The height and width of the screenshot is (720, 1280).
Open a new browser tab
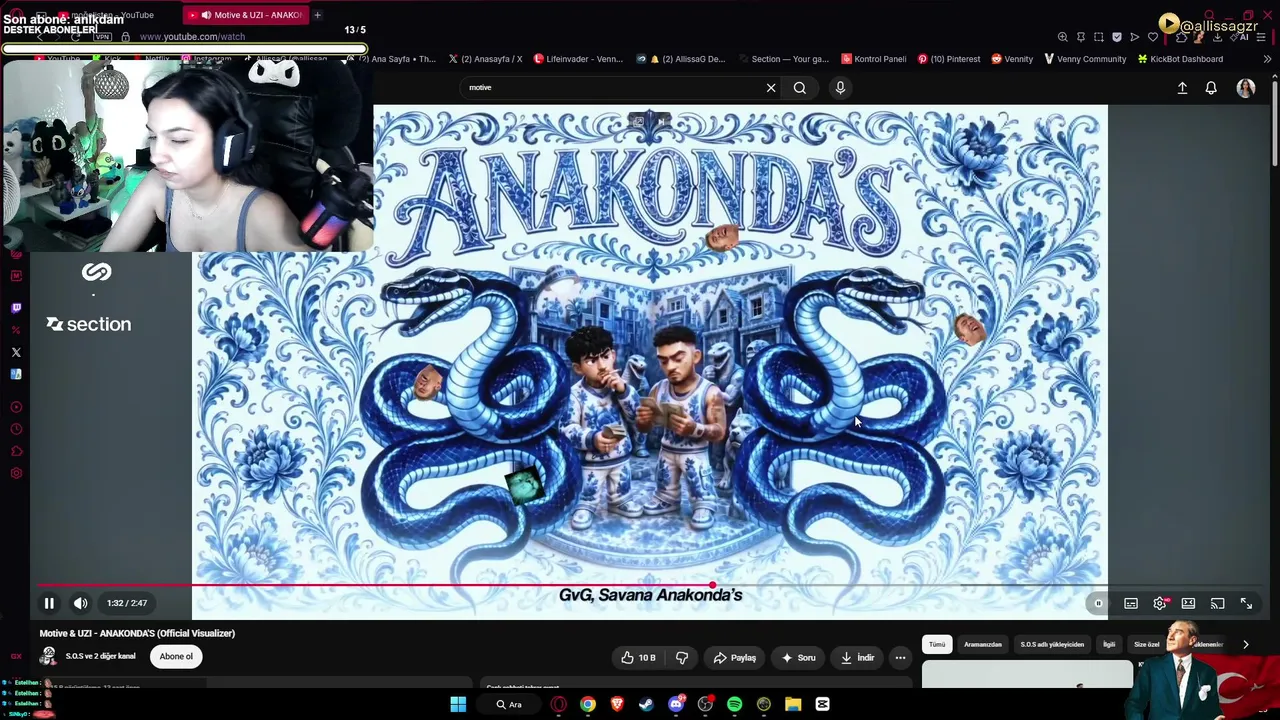click(317, 15)
